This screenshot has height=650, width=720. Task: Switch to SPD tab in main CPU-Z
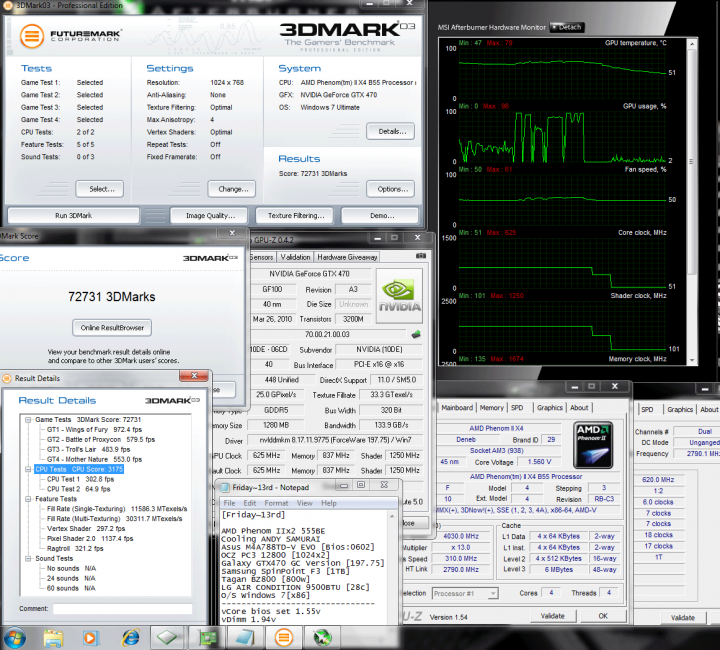517,408
